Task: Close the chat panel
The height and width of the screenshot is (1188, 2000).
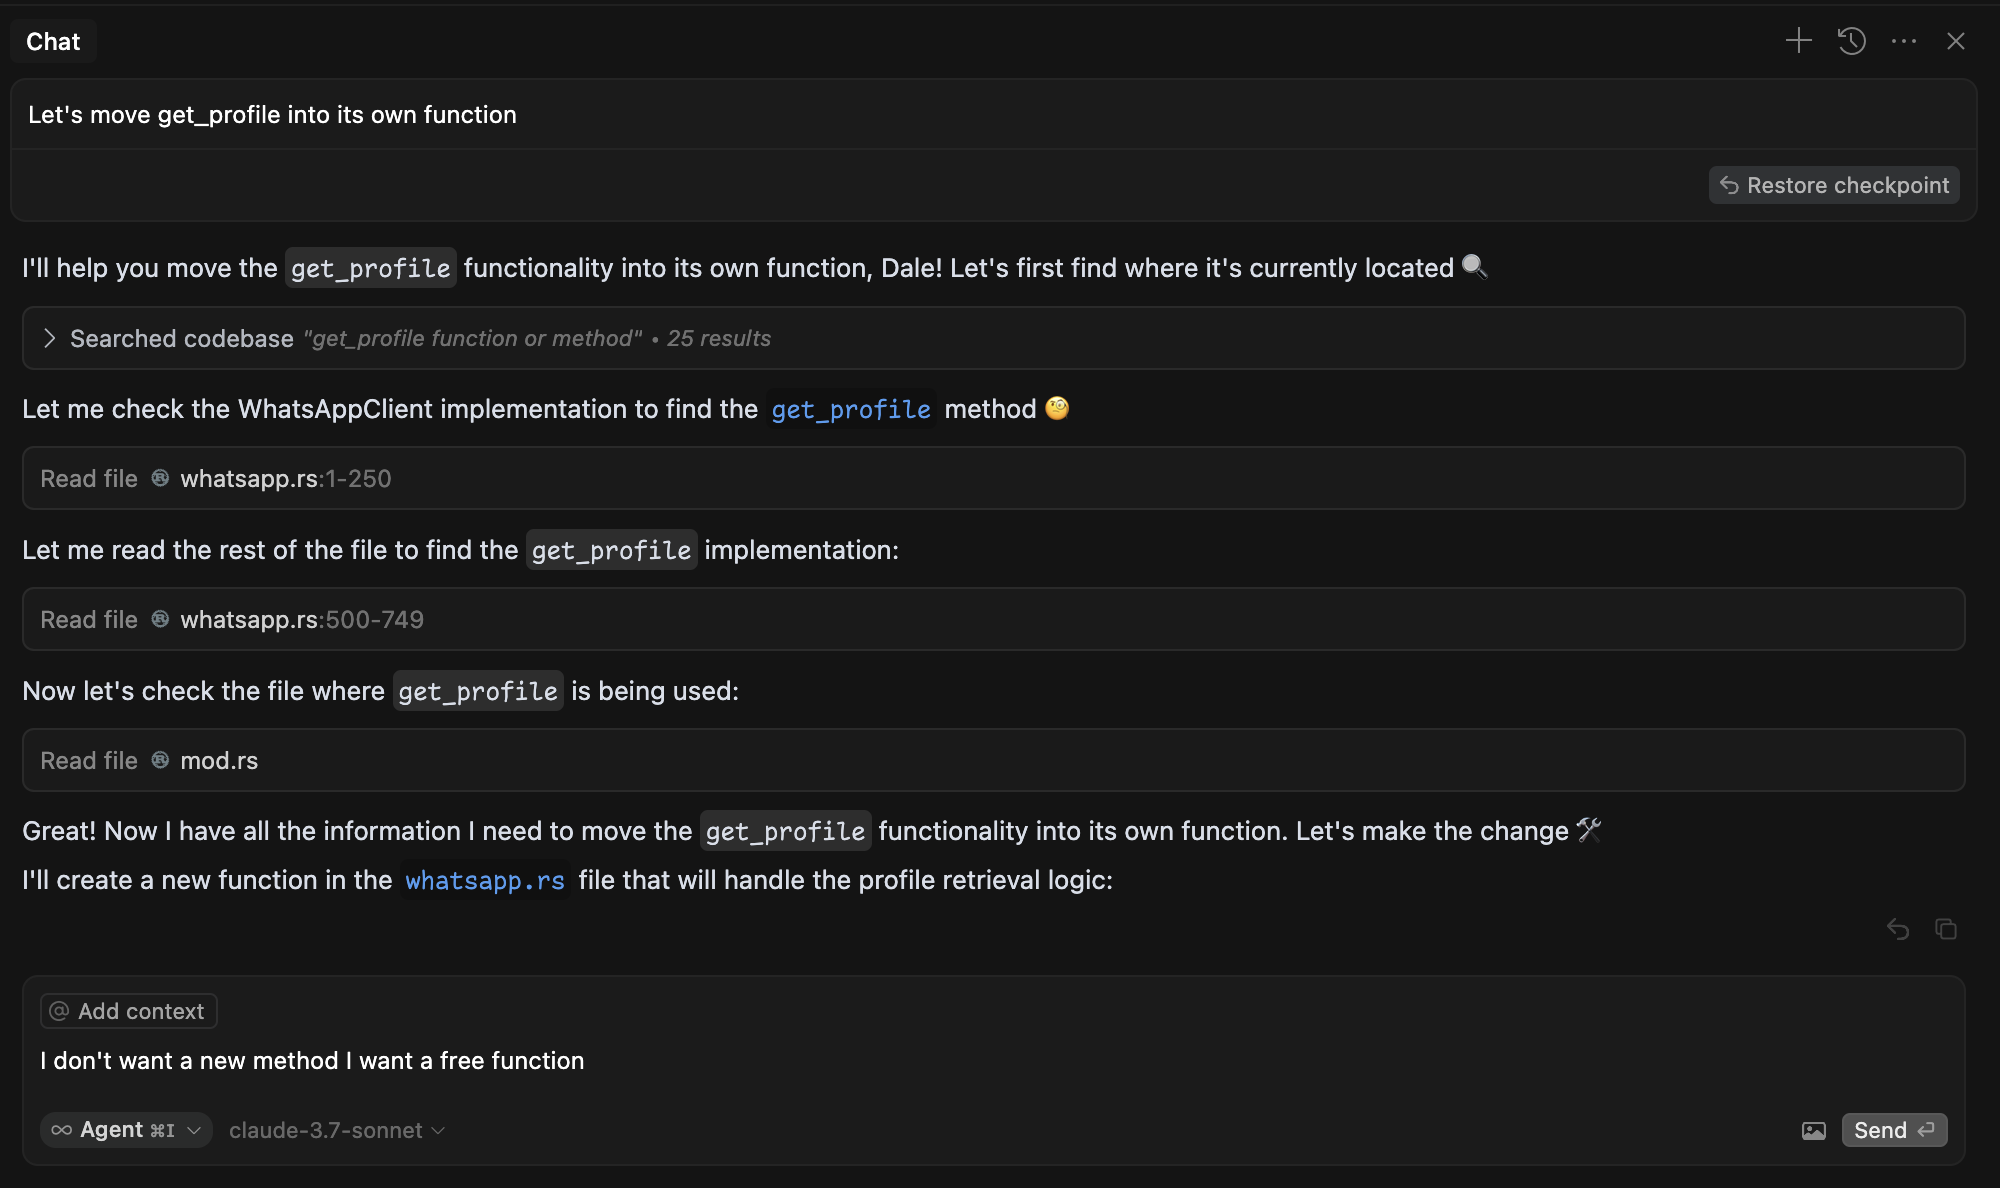Action: [1956, 41]
